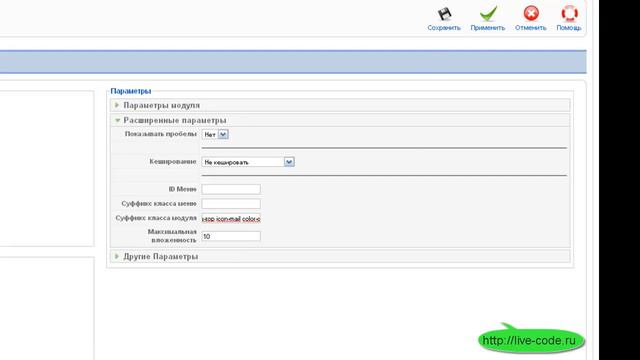Open the Помощь lifebuoy help icon

point(569,13)
